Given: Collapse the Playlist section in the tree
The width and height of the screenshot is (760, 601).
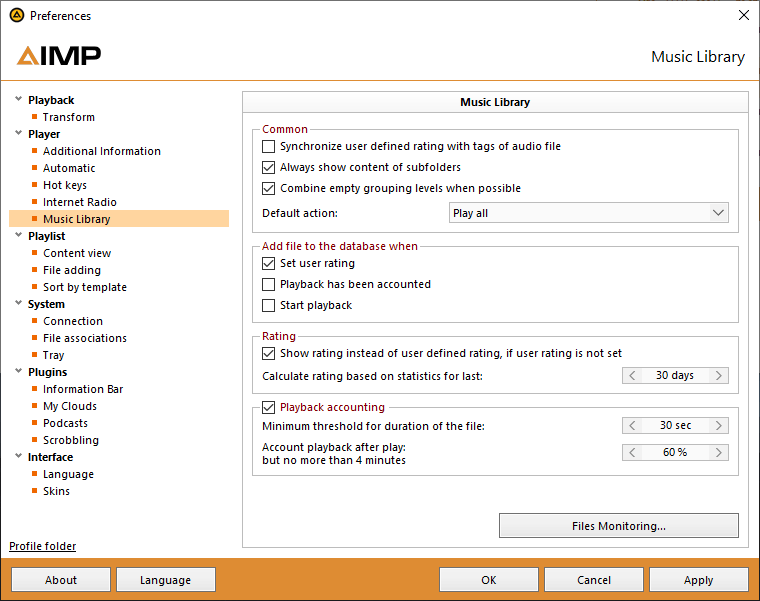Looking at the screenshot, I should [x=18, y=236].
